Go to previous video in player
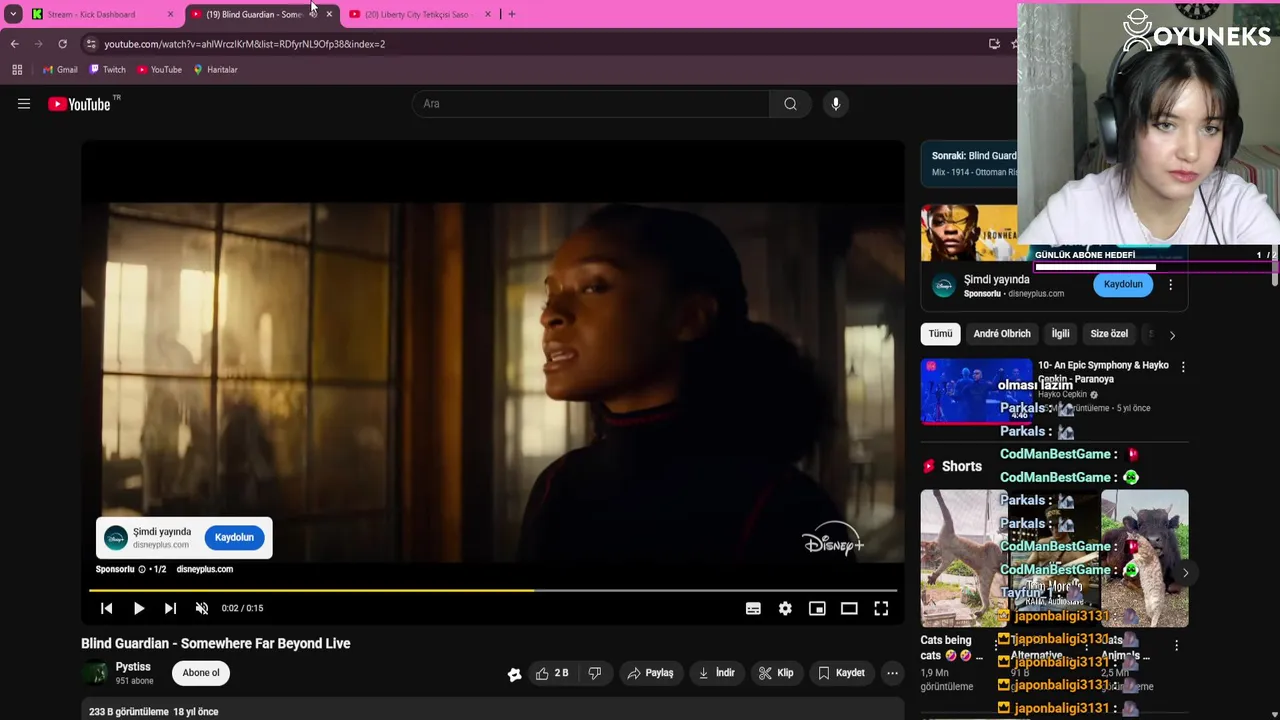1280x720 pixels. coord(107,608)
